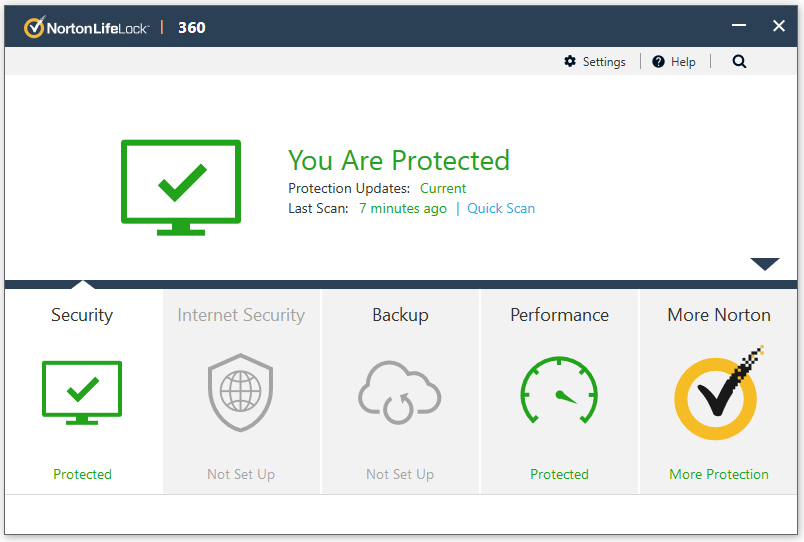
Task: Select the Internet Security tab heading
Action: pos(241,315)
